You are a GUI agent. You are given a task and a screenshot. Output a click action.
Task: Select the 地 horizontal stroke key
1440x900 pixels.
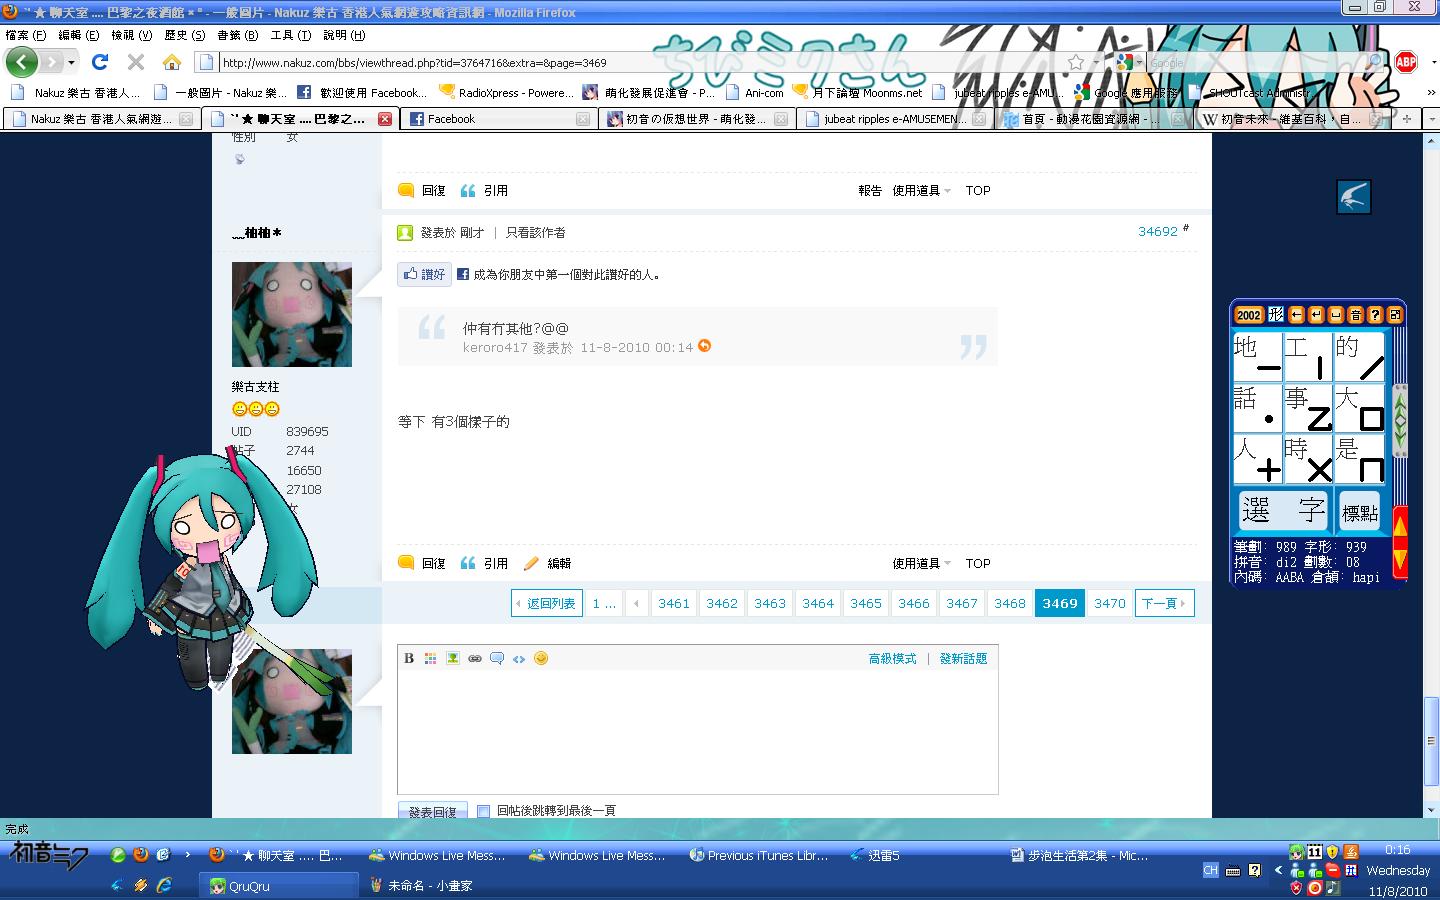pyautogui.click(x=1257, y=357)
